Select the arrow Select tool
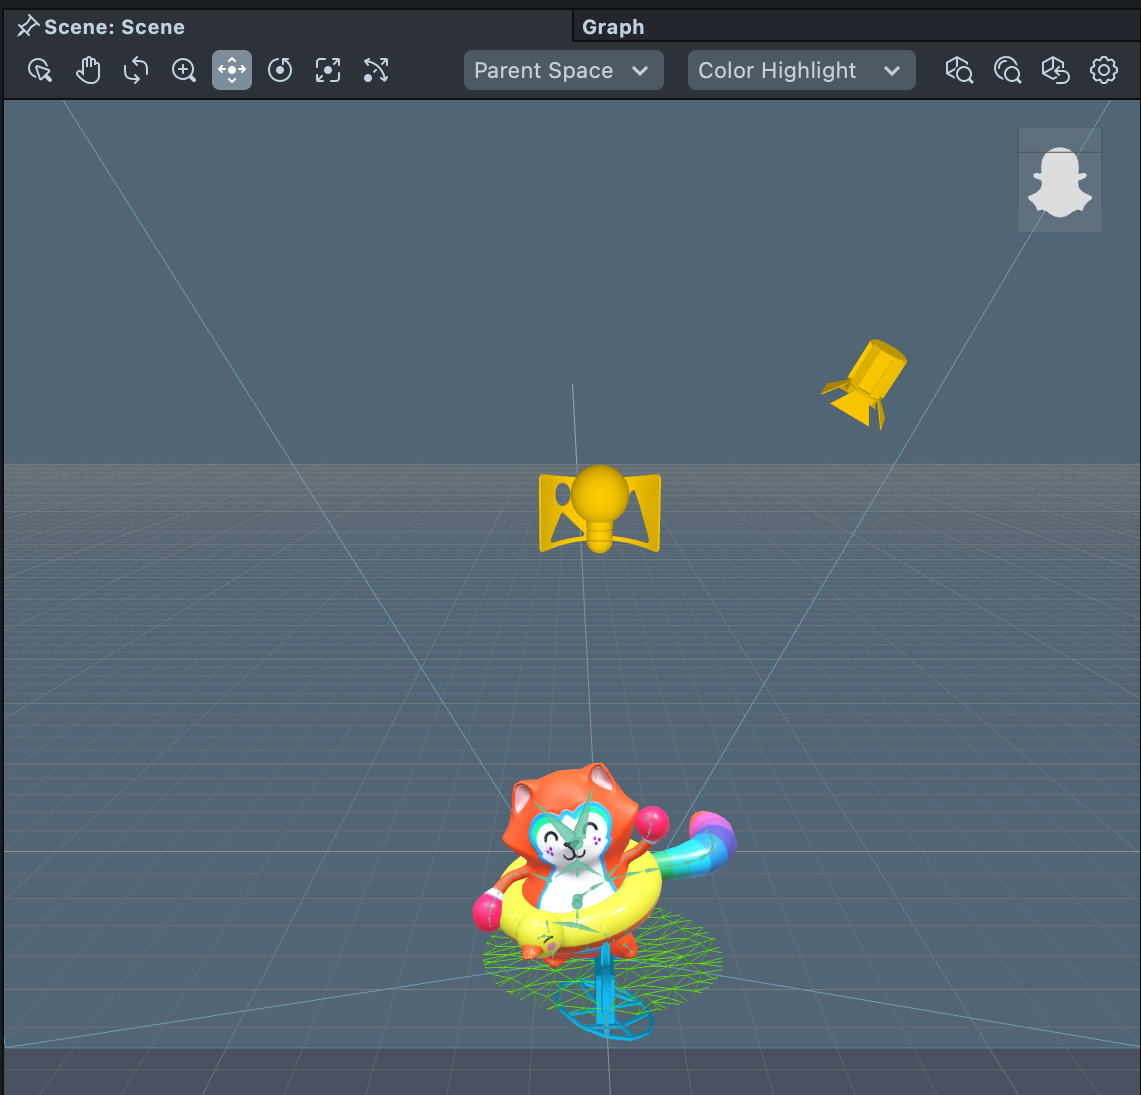Screen dimensions: 1141x1095 (x=40, y=70)
